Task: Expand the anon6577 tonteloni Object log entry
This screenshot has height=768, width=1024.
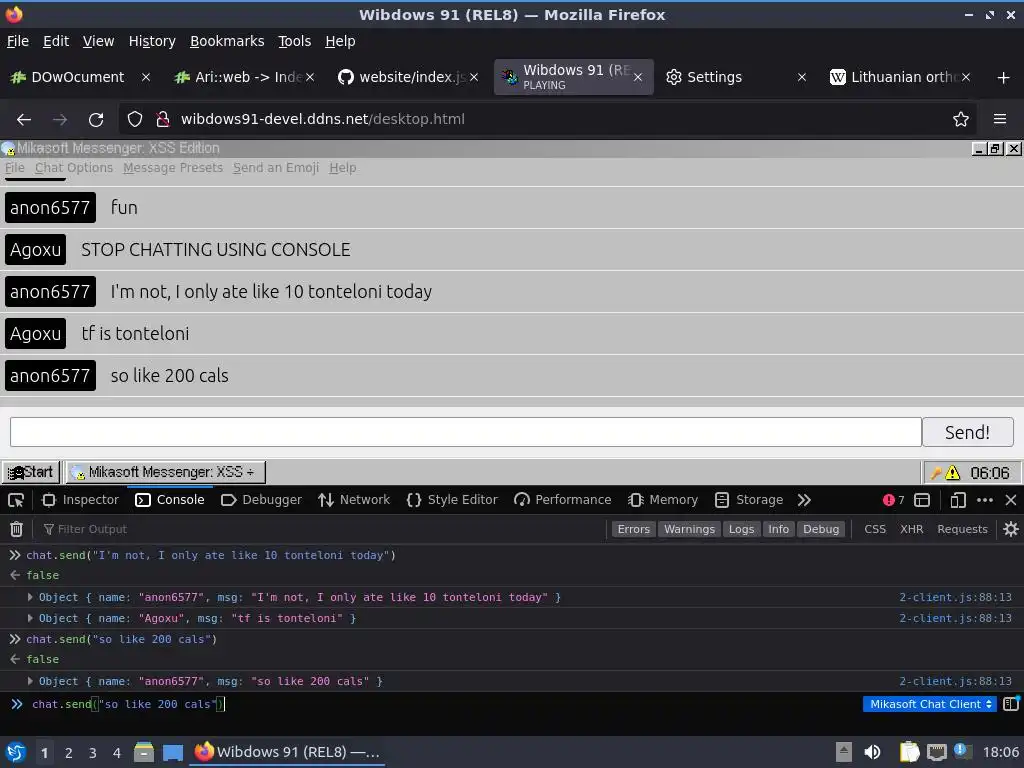Action: [30, 597]
